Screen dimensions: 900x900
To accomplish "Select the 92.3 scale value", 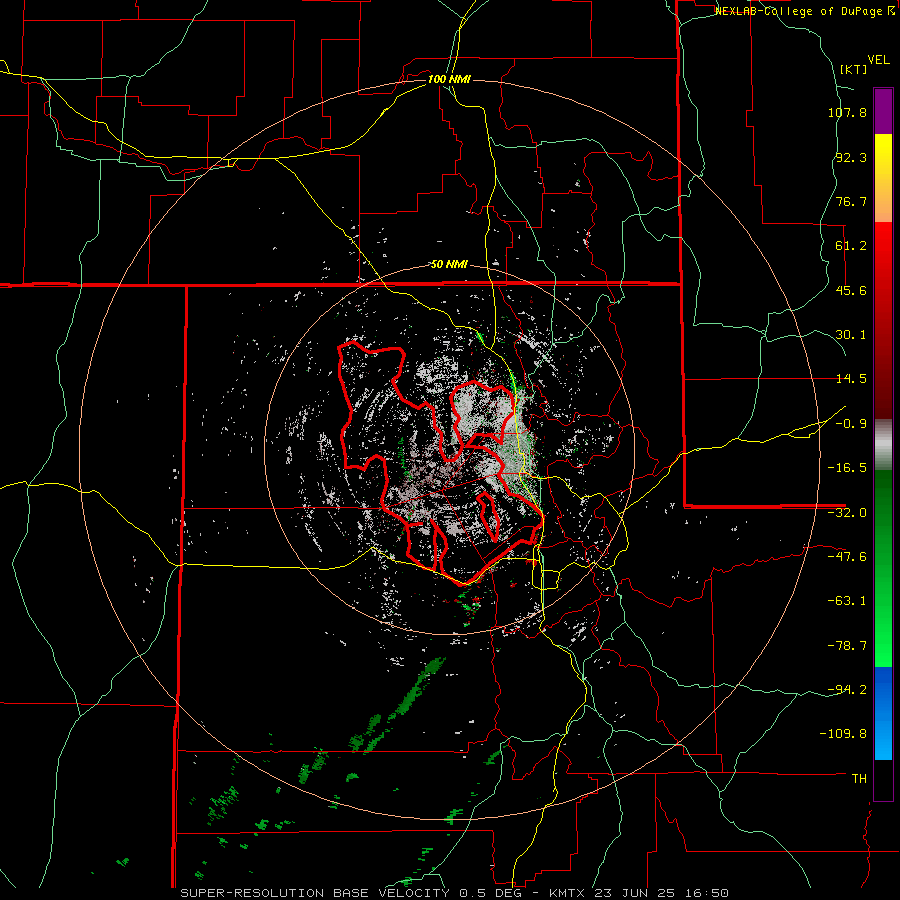I will (851, 157).
